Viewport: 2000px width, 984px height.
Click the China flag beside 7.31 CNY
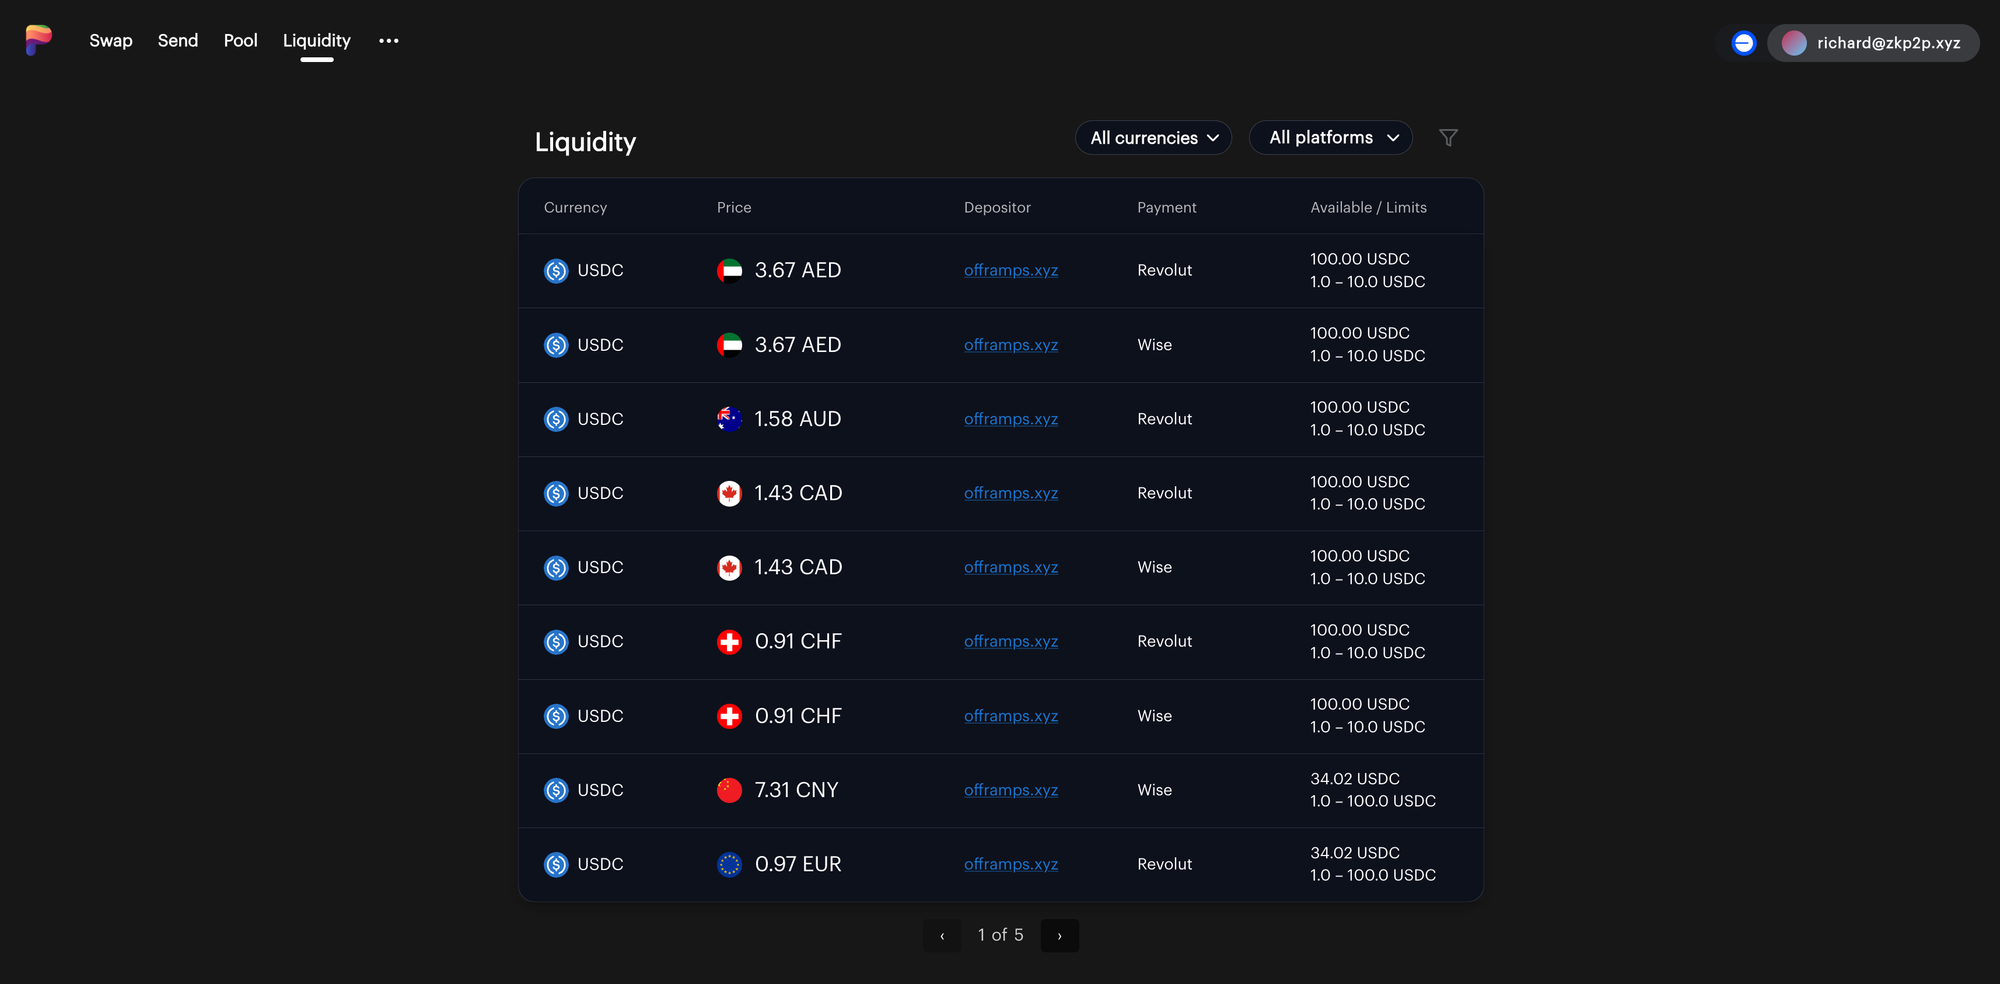click(x=730, y=789)
